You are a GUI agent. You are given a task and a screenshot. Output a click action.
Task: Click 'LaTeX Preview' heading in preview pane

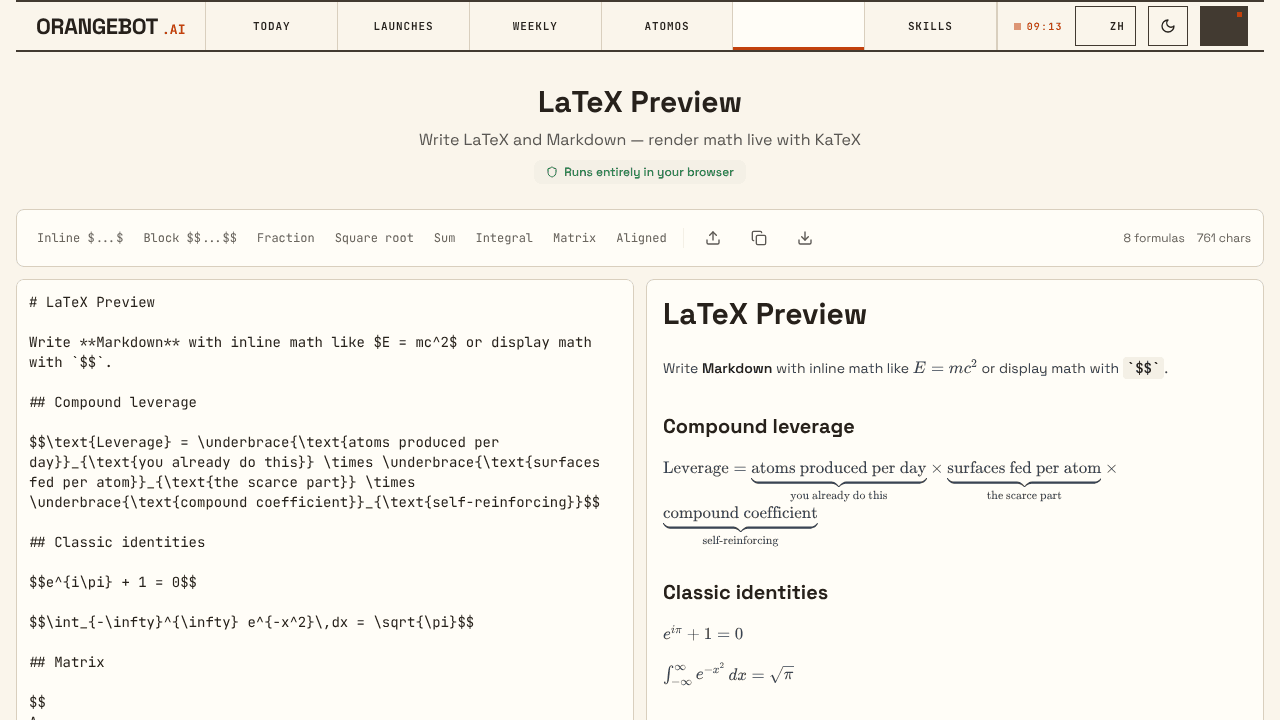pyautogui.click(x=765, y=315)
